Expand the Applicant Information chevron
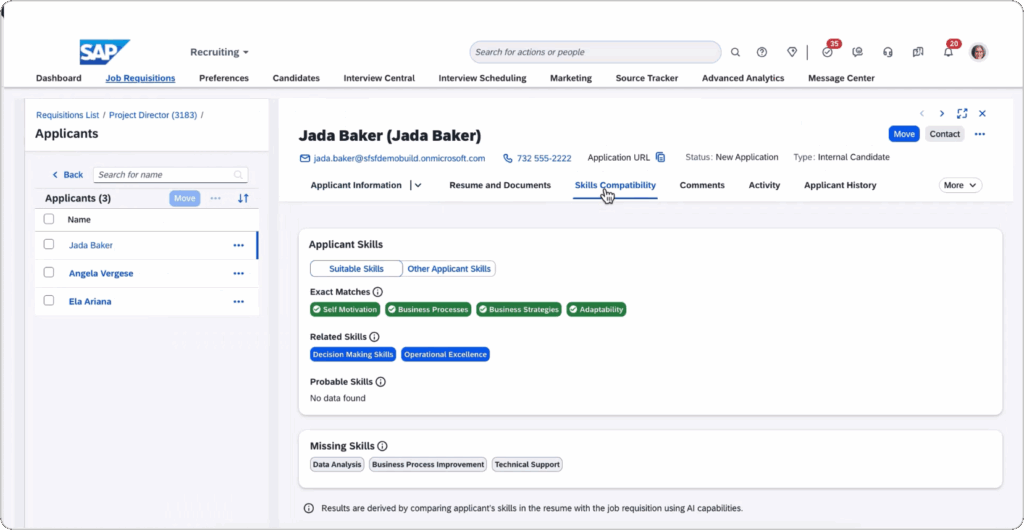The height and width of the screenshot is (530, 1024). 418,185
